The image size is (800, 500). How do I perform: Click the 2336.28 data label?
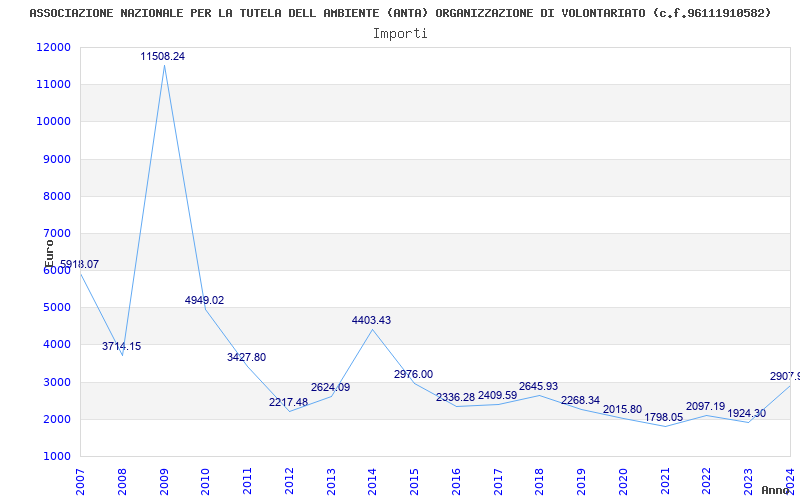click(x=456, y=397)
